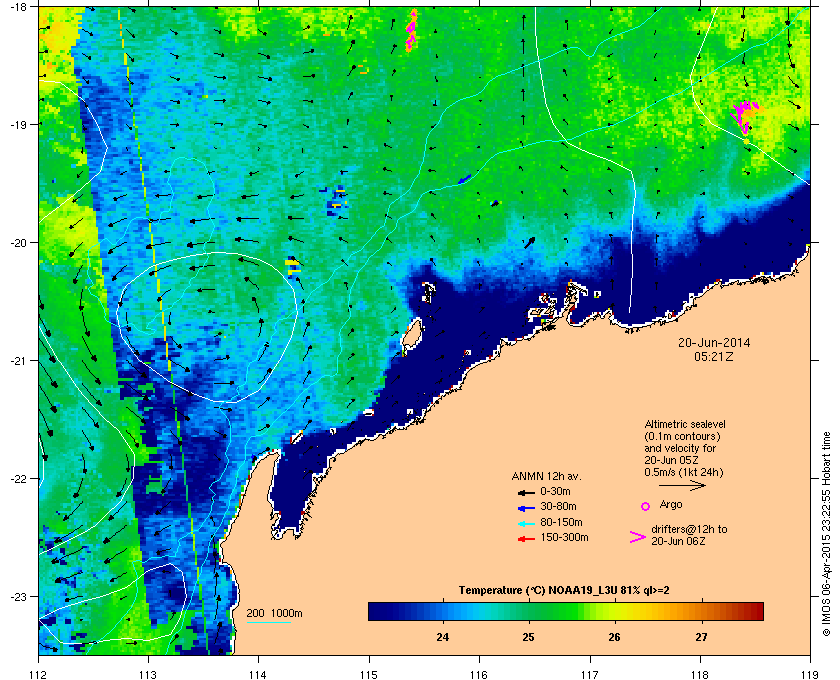
Task: Click the 26 tick on colorbar
Action: click(614, 637)
